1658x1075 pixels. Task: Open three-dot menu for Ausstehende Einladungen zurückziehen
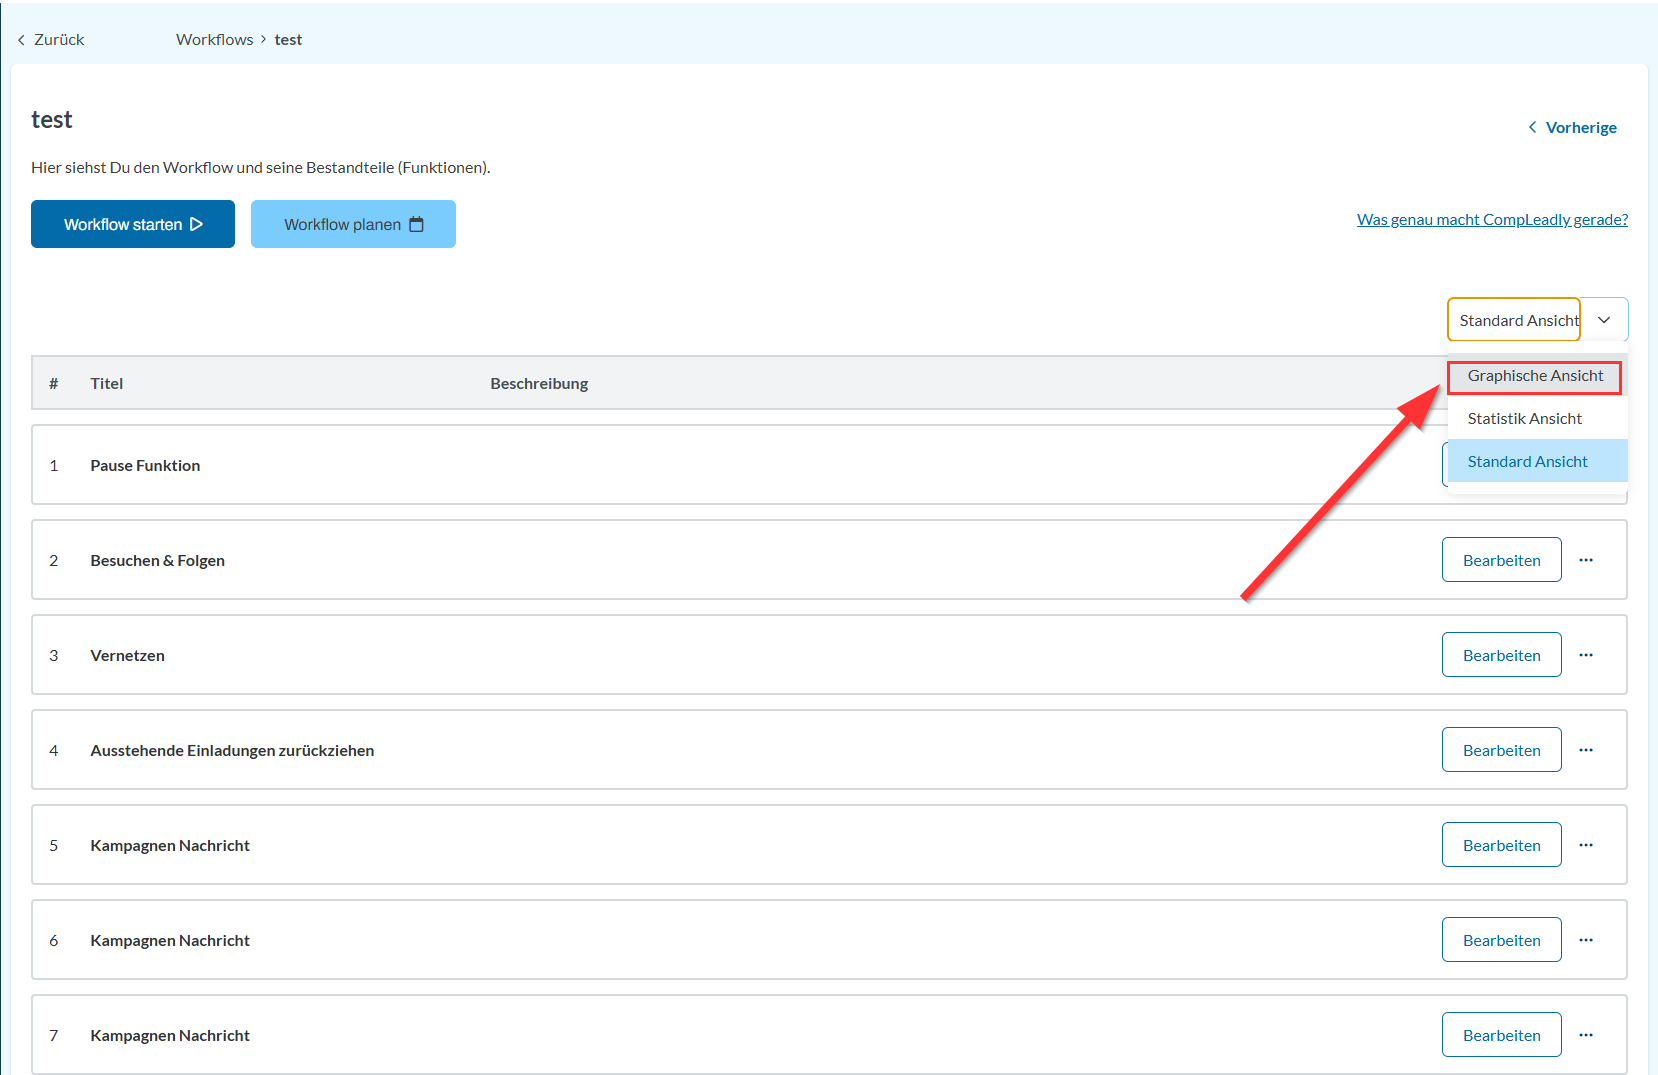click(x=1585, y=750)
